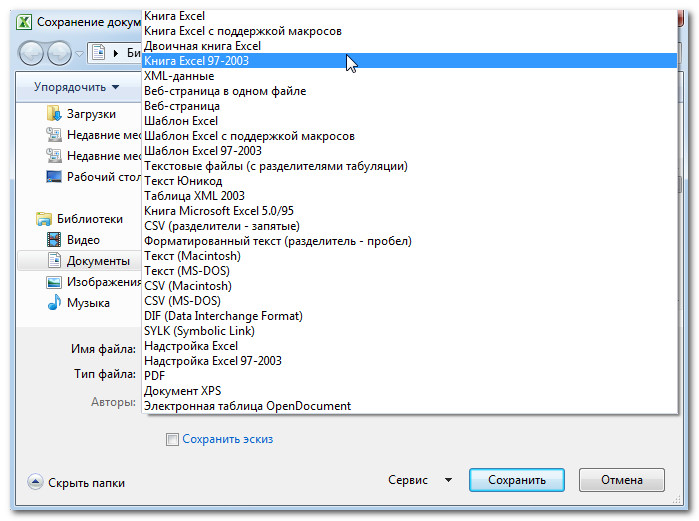699x521 pixels.
Task: Choose Шаблон Excel 97-2003
Action: coord(410,151)
